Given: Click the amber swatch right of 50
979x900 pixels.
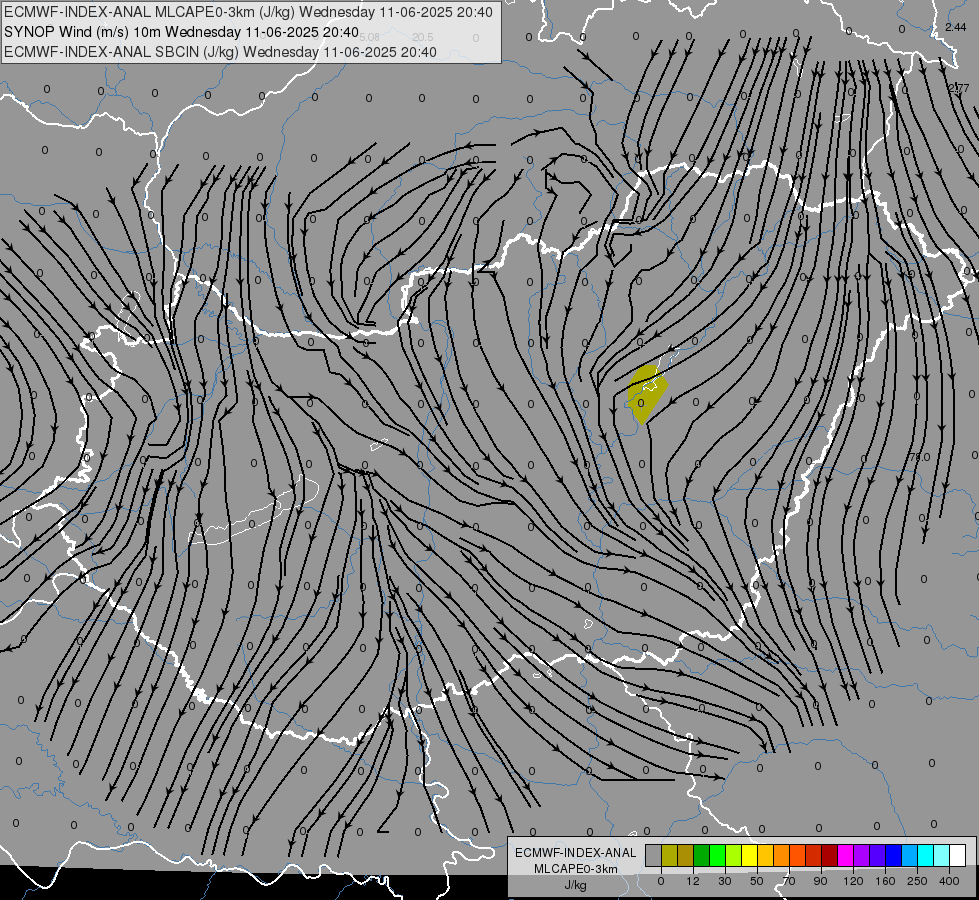Looking at the screenshot, I should coord(765,855).
